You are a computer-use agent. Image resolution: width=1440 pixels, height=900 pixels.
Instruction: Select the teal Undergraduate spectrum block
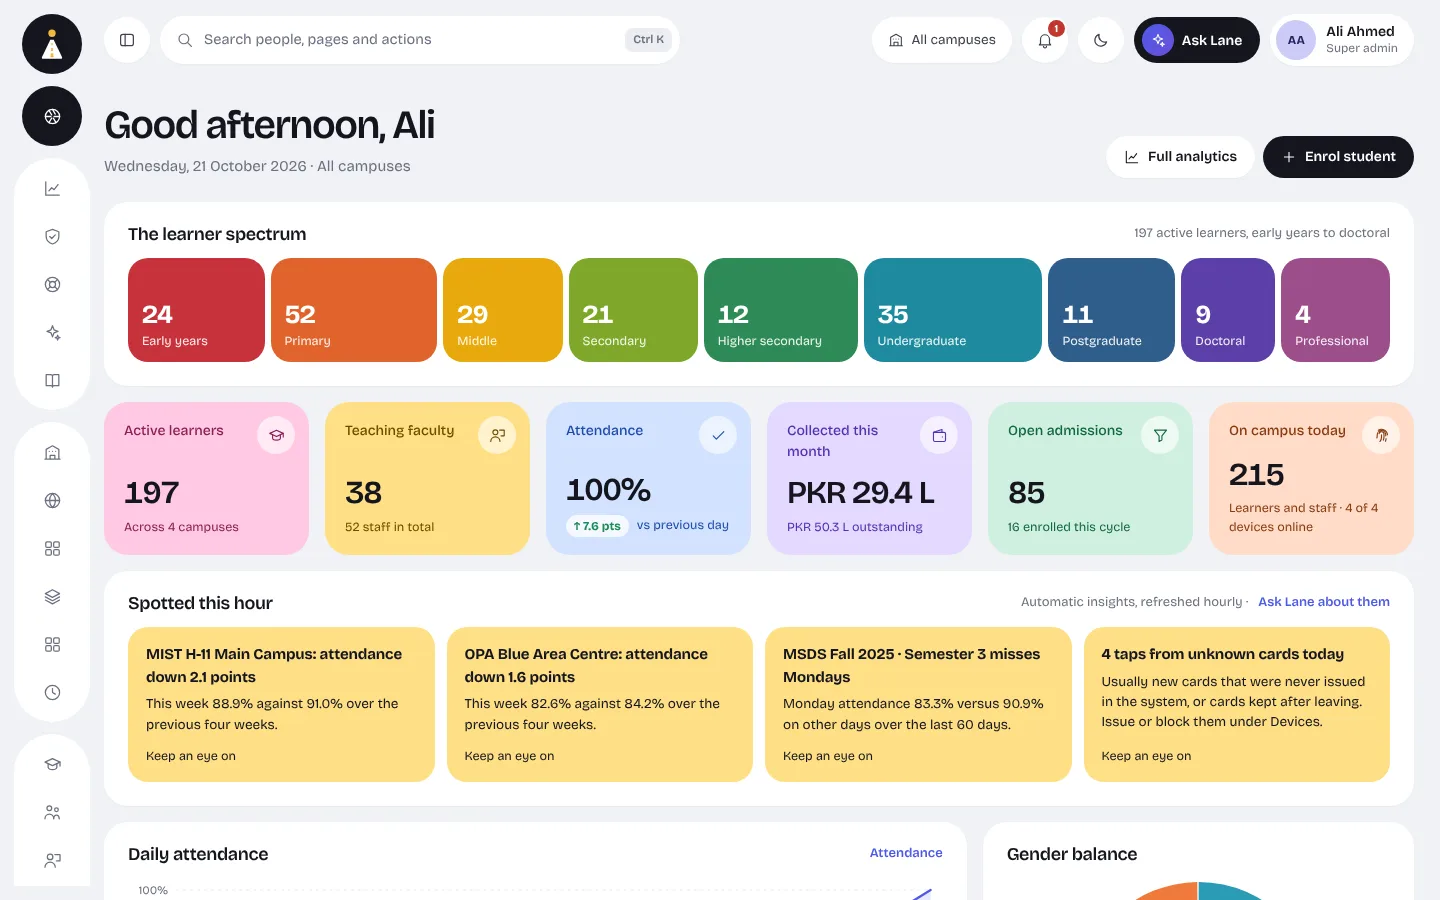(x=953, y=310)
